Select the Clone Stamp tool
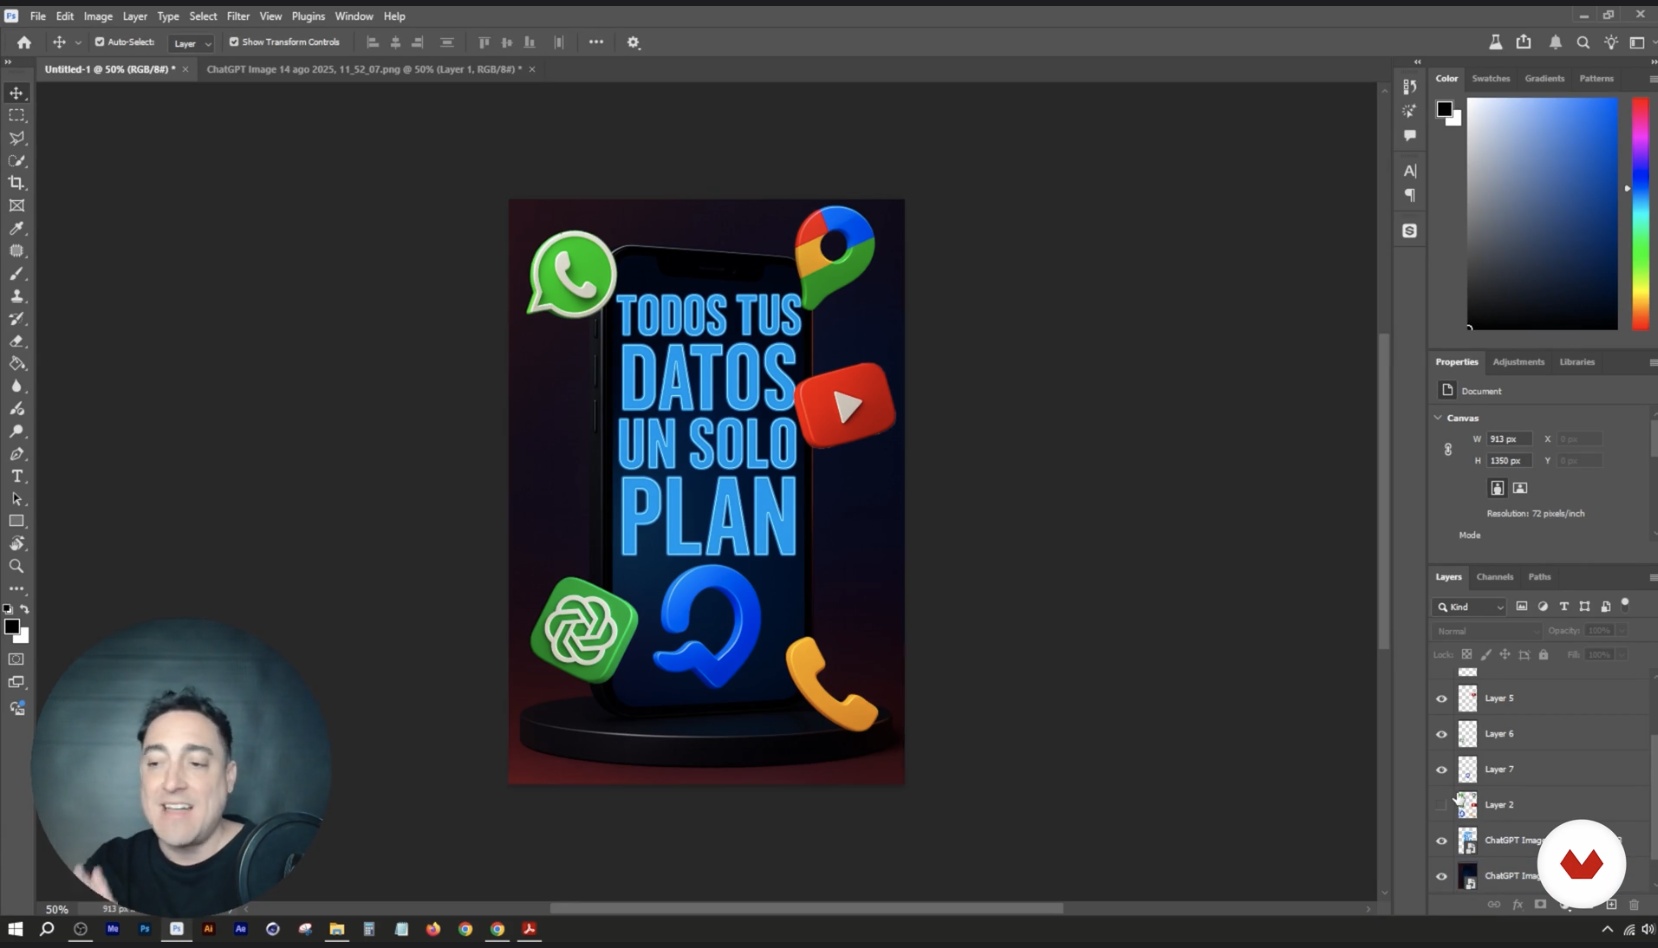Viewport: 1658px width, 948px height. pos(17,296)
